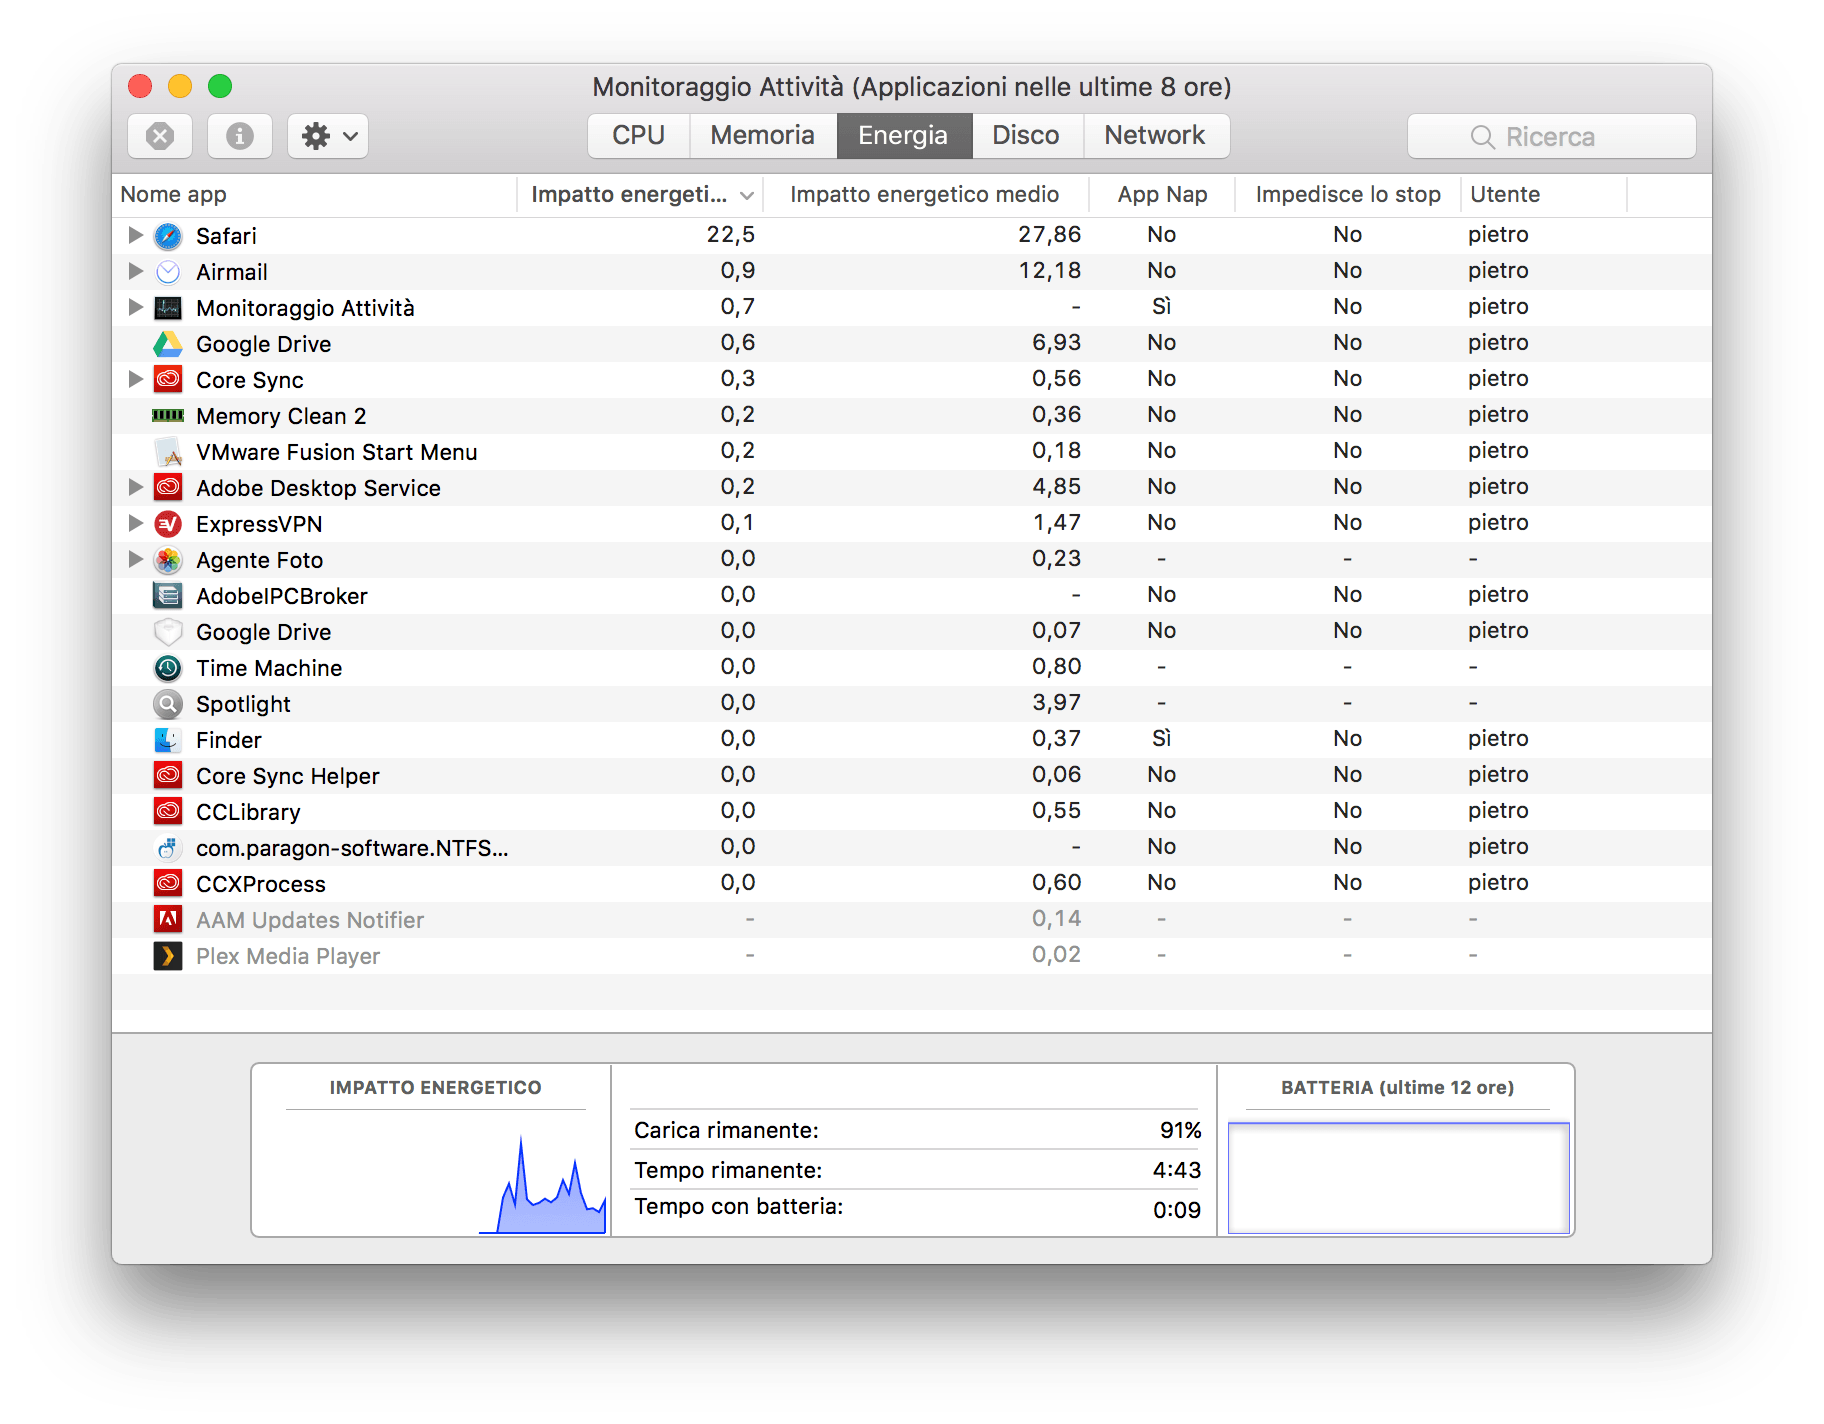Click the Memory Clean 2 RAM icon
This screenshot has height=1424, width=1824.
coord(168,416)
